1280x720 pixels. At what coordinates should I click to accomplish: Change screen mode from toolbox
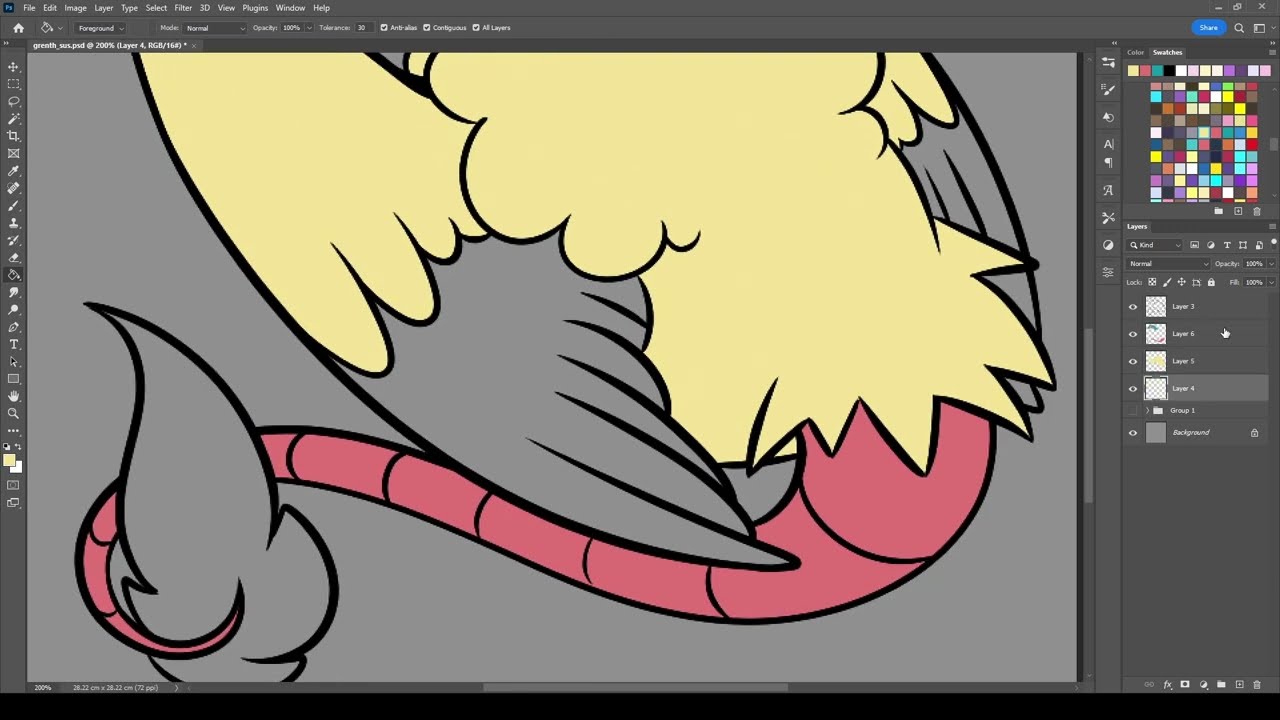point(14,502)
